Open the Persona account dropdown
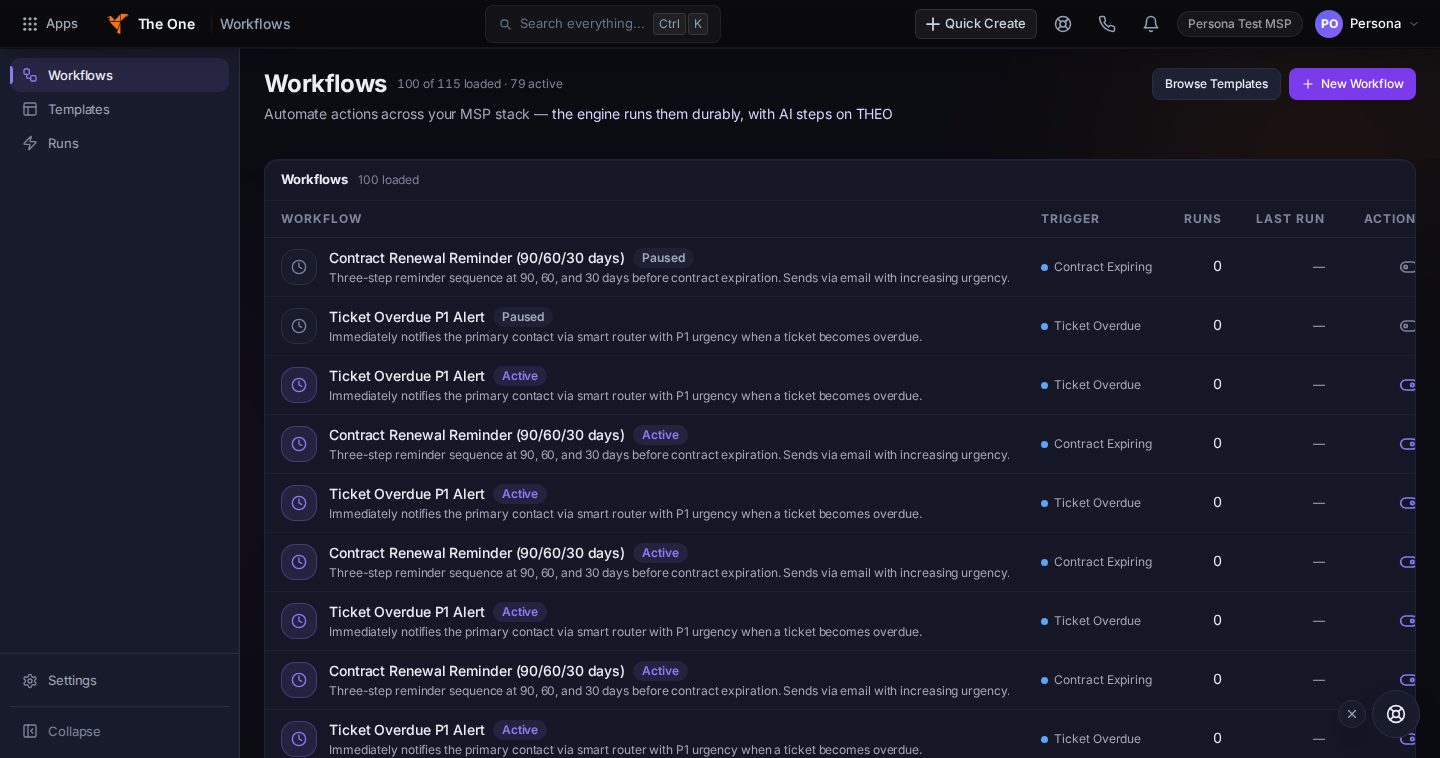Viewport: 1440px width, 758px height. (x=1367, y=24)
